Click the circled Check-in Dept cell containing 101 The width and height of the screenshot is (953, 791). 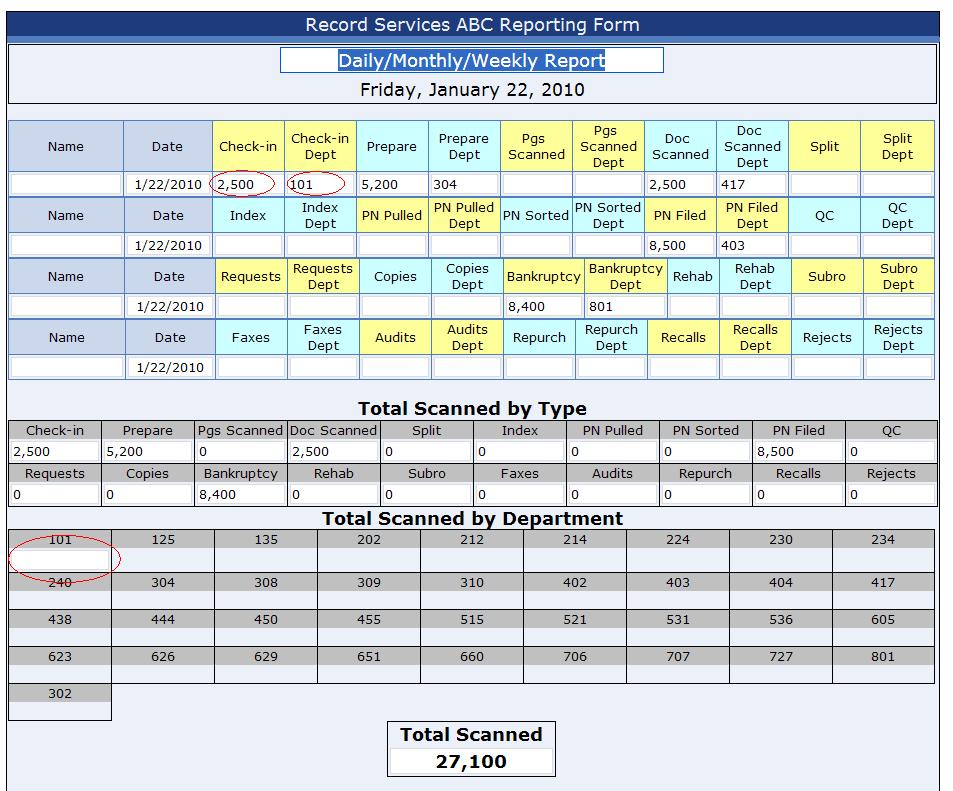click(x=320, y=183)
